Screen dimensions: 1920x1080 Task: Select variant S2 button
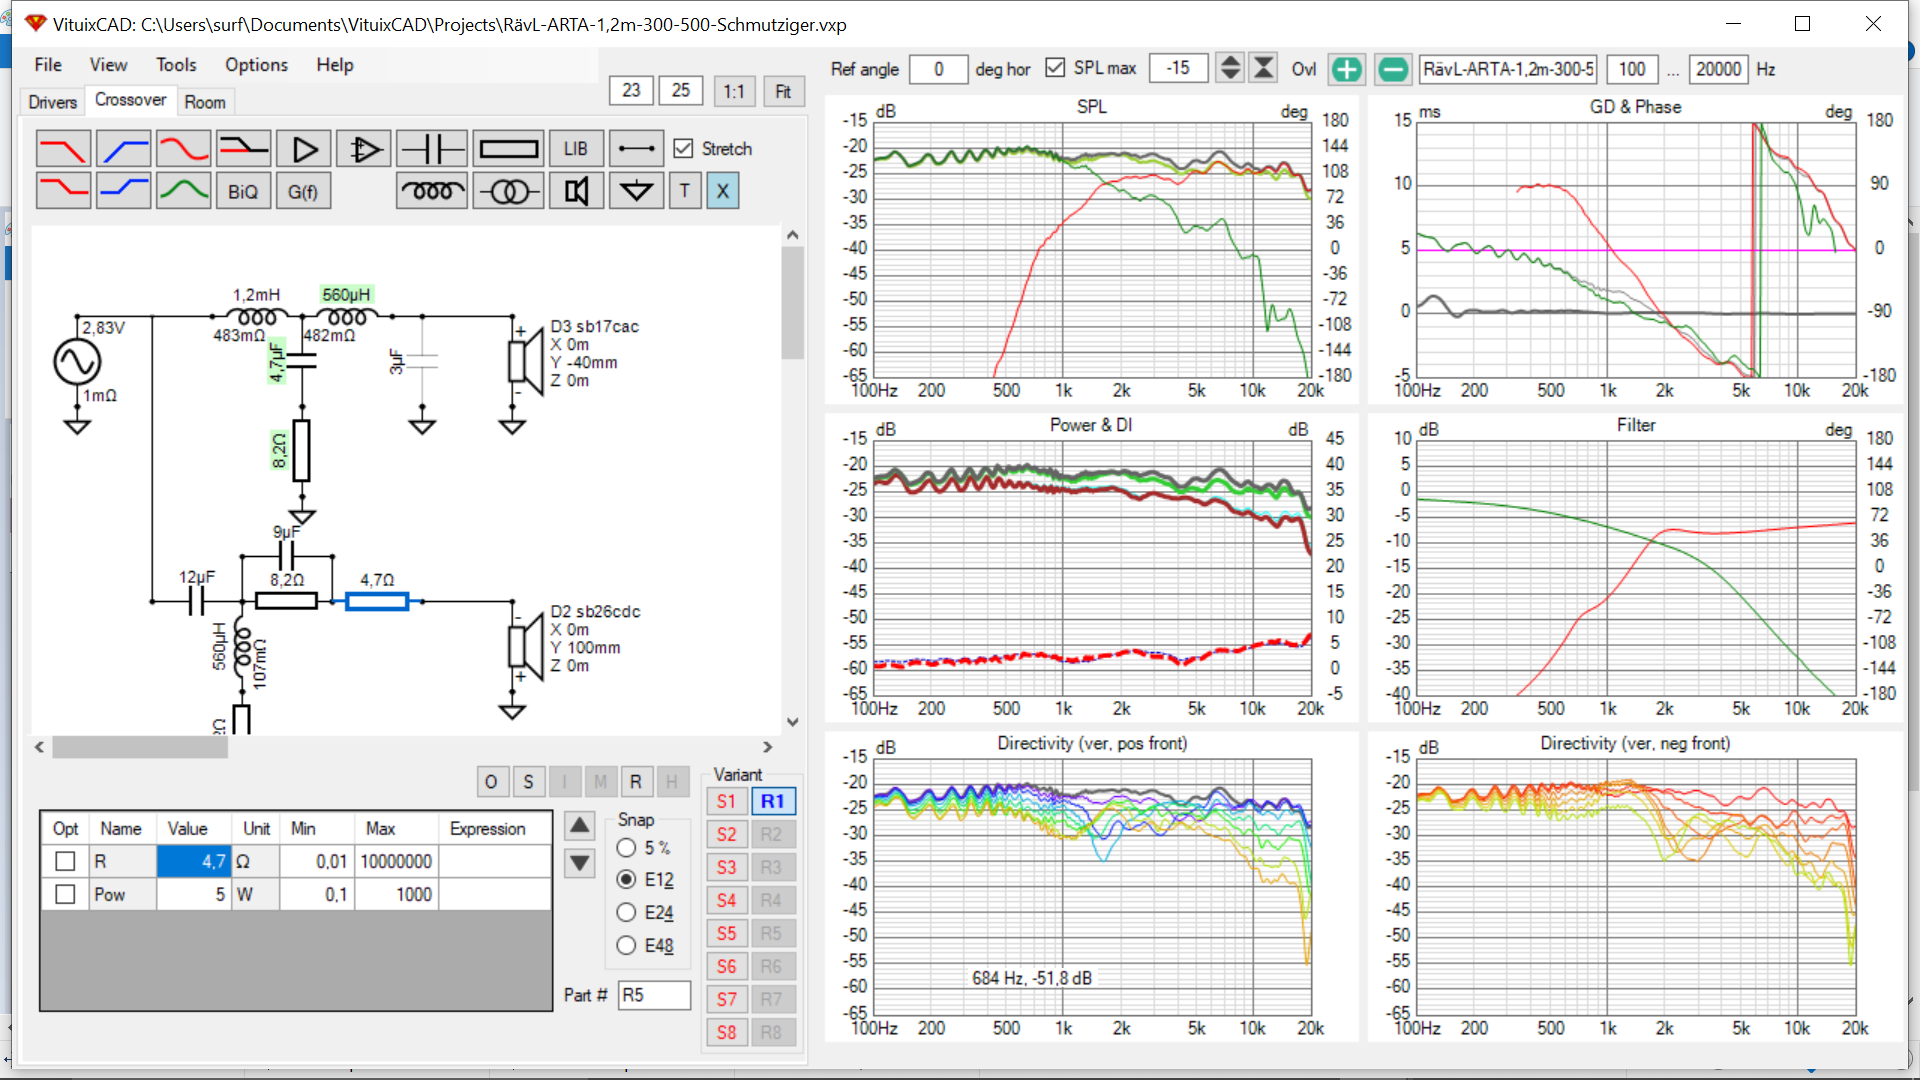pyautogui.click(x=726, y=835)
